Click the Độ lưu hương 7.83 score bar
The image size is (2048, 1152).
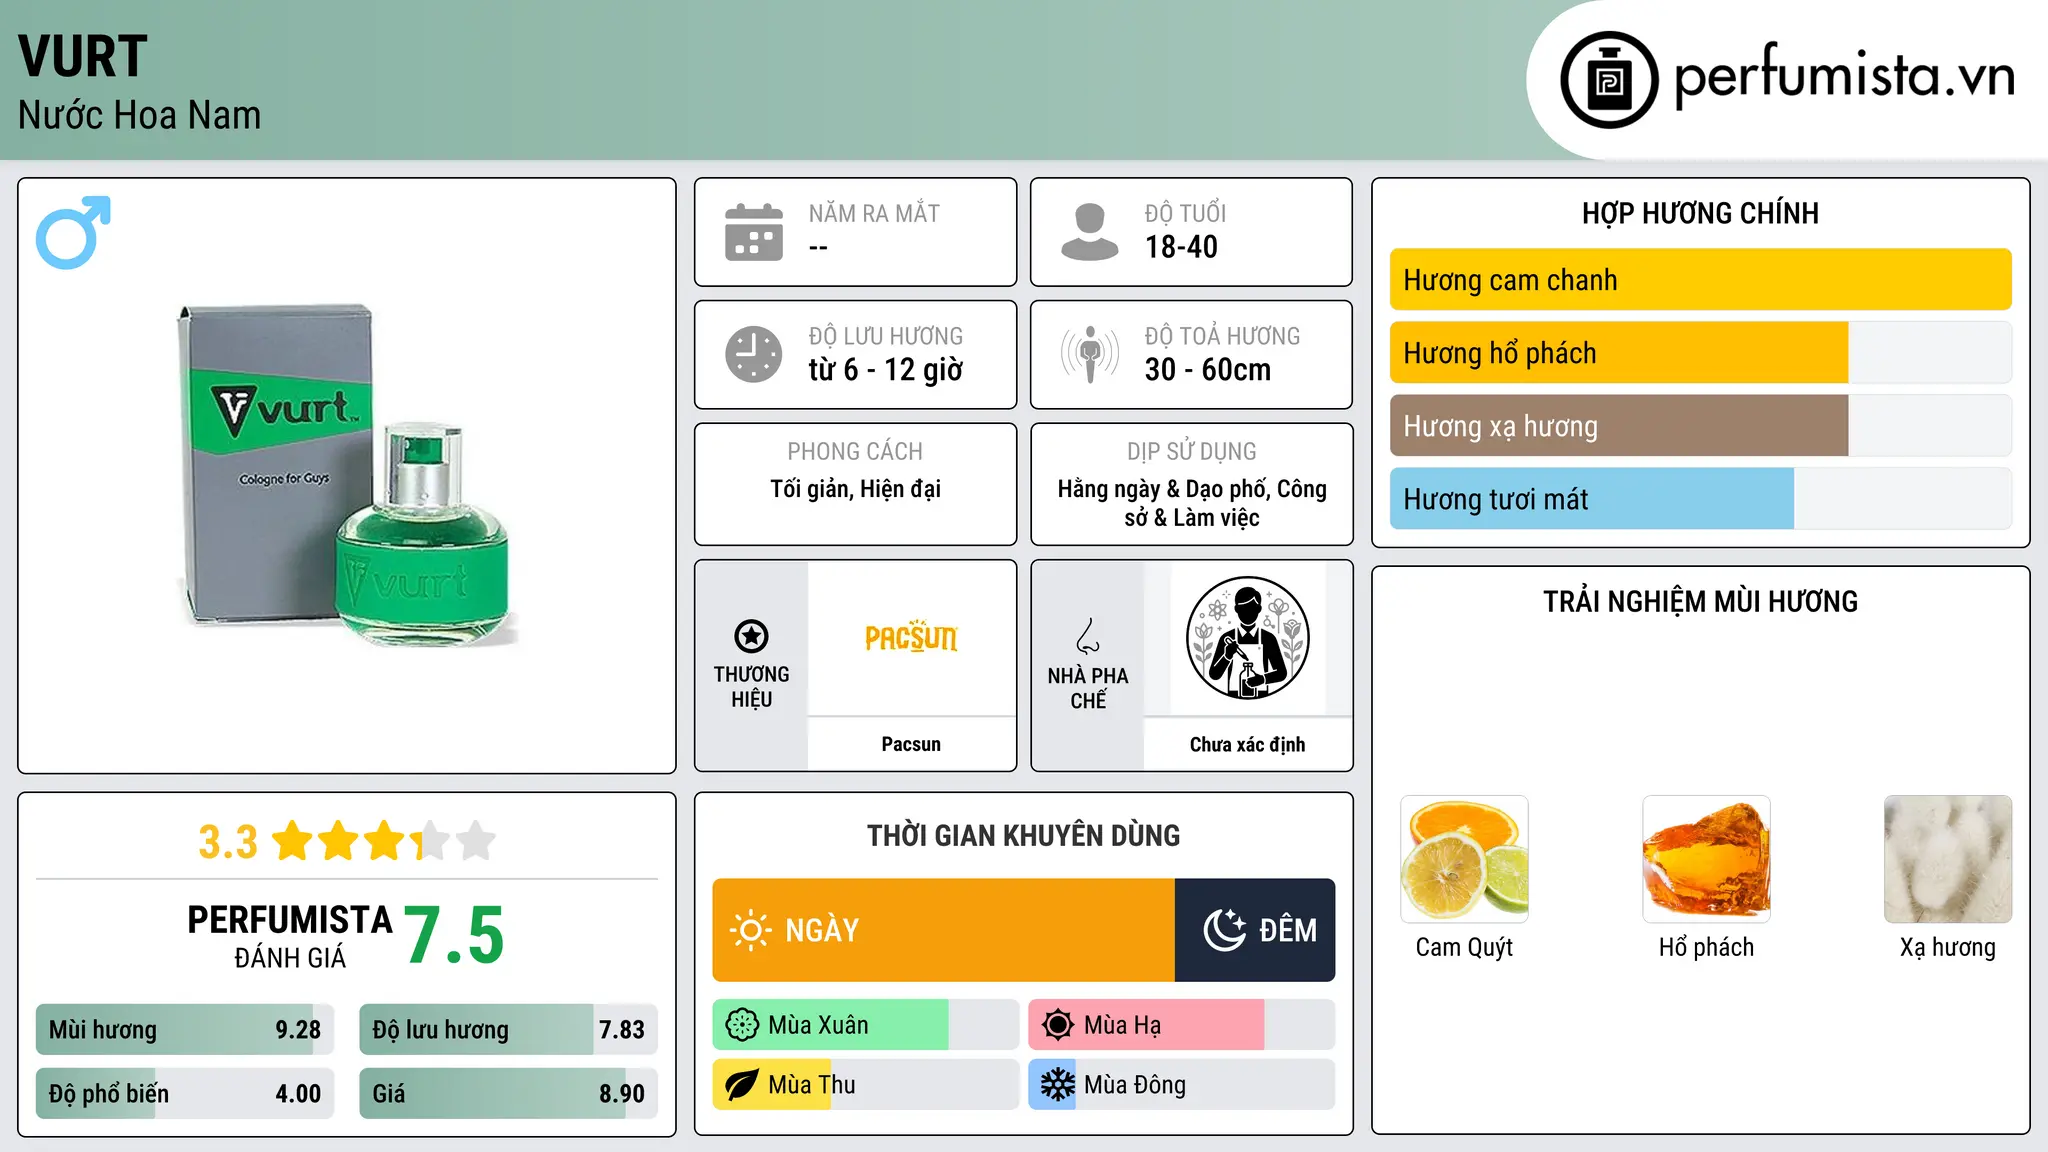point(508,1030)
